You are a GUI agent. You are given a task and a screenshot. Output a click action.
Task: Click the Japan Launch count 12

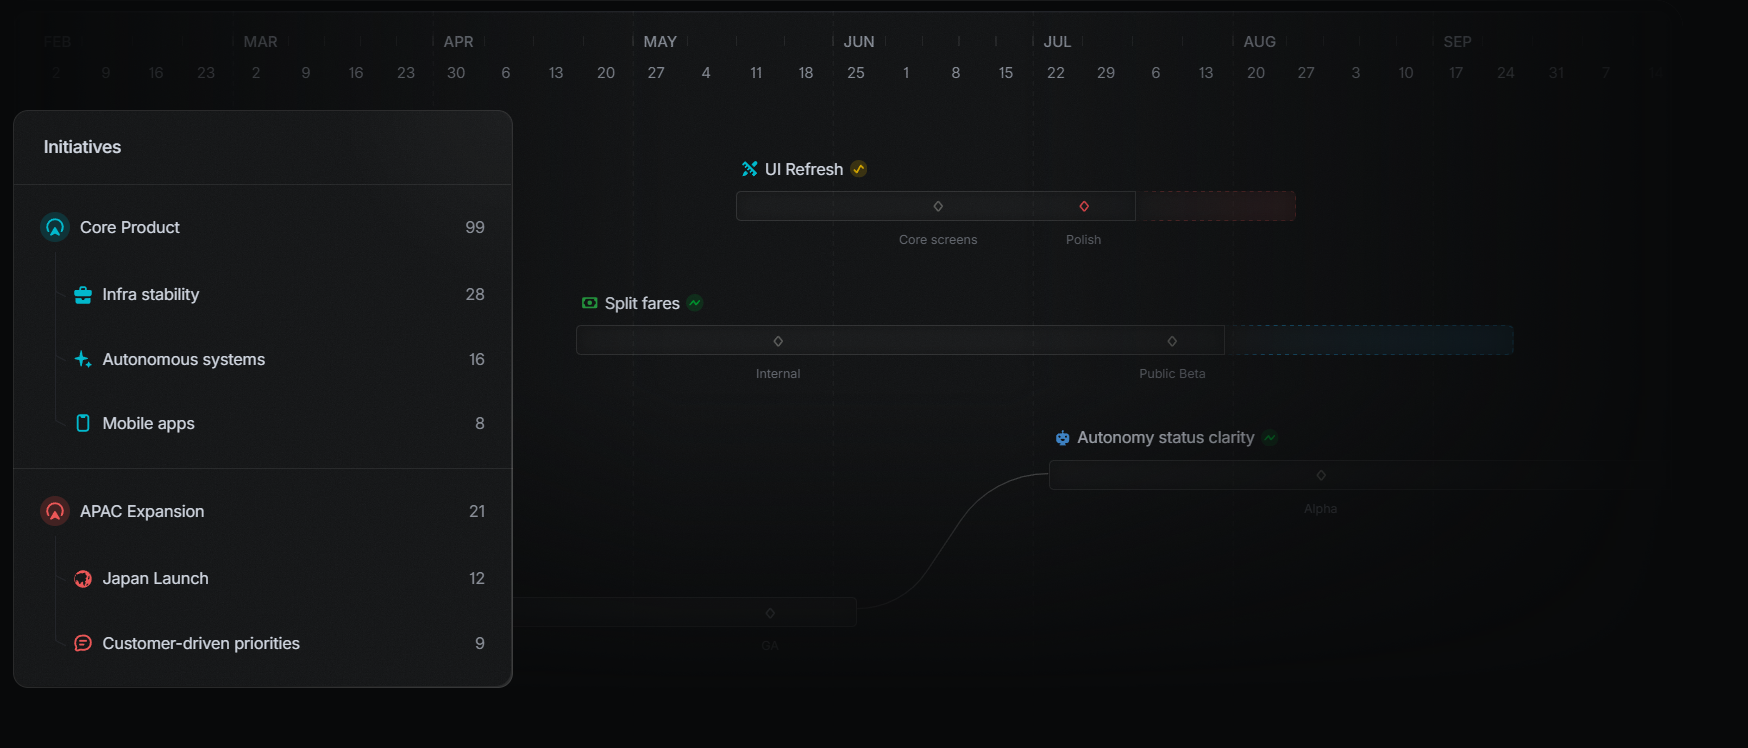click(x=477, y=579)
